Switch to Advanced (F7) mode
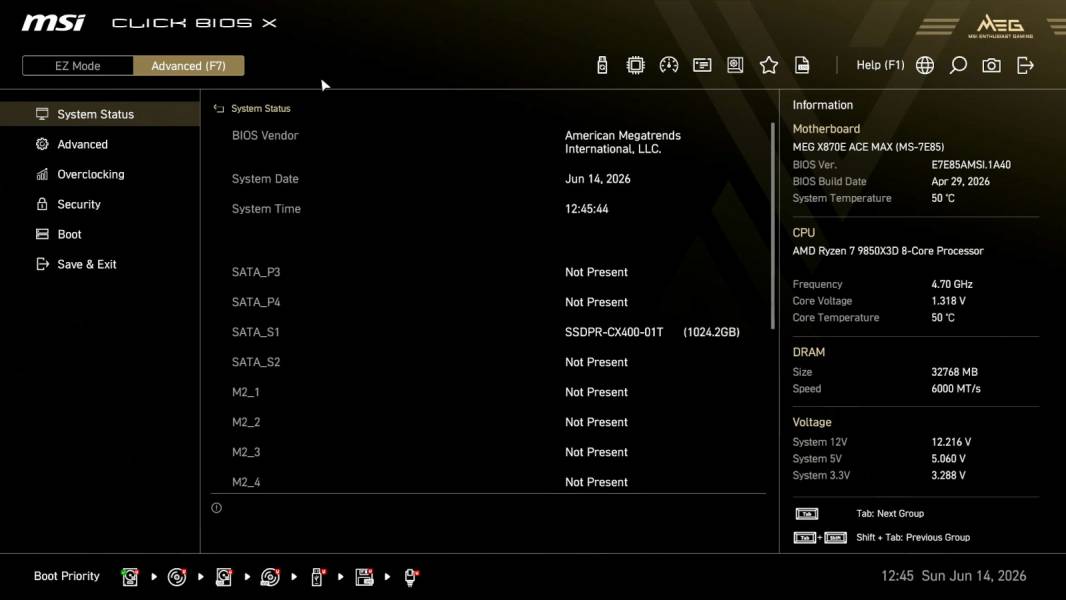The image size is (1066, 600). [188, 65]
